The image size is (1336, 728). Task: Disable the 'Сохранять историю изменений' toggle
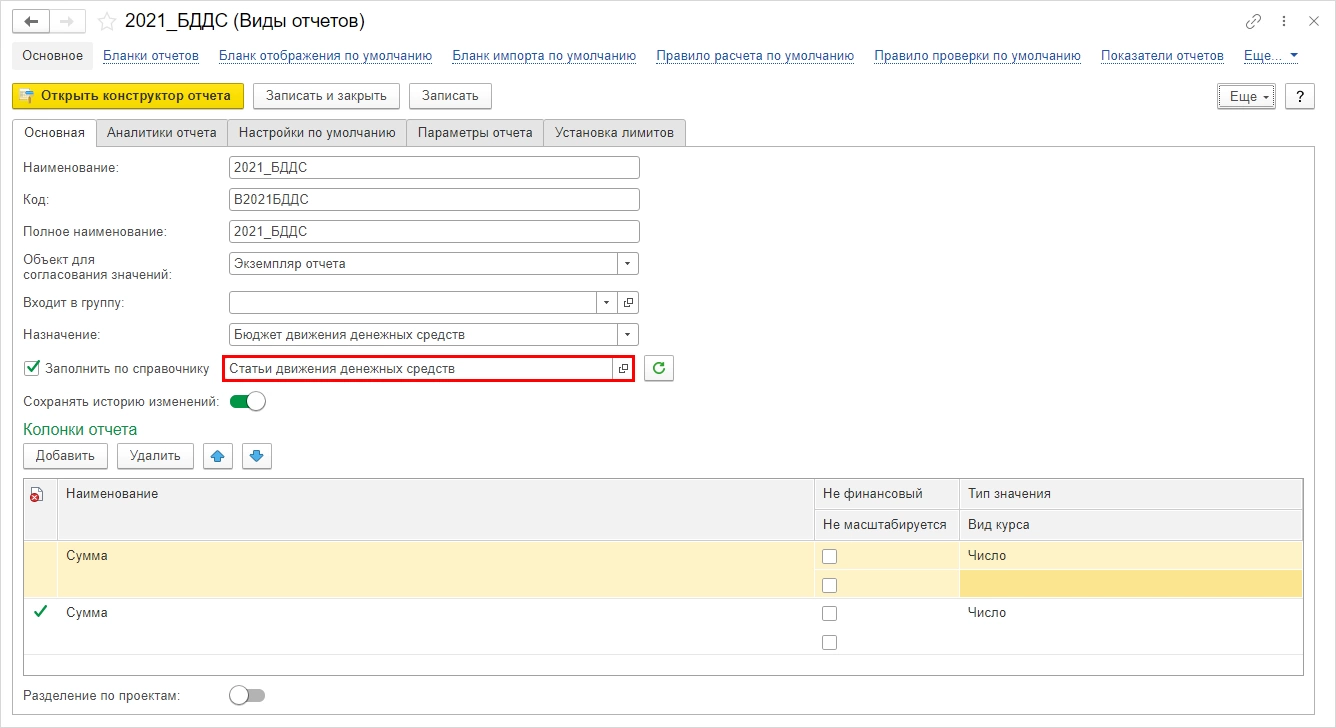coord(247,402)
